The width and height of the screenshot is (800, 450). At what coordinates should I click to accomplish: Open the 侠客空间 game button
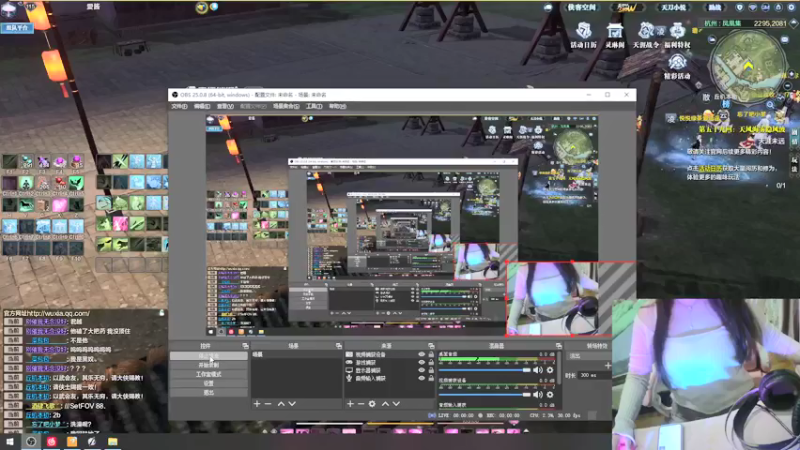pyautogui.click(x=581, y=8)
